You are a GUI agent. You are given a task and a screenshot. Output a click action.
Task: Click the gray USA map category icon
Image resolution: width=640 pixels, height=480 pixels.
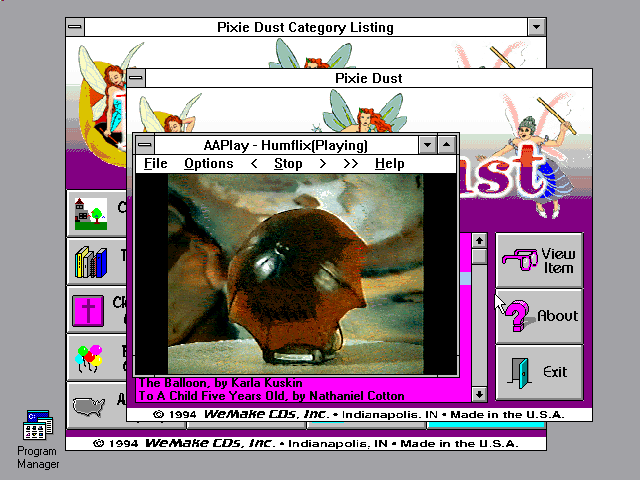coord(89,407)
